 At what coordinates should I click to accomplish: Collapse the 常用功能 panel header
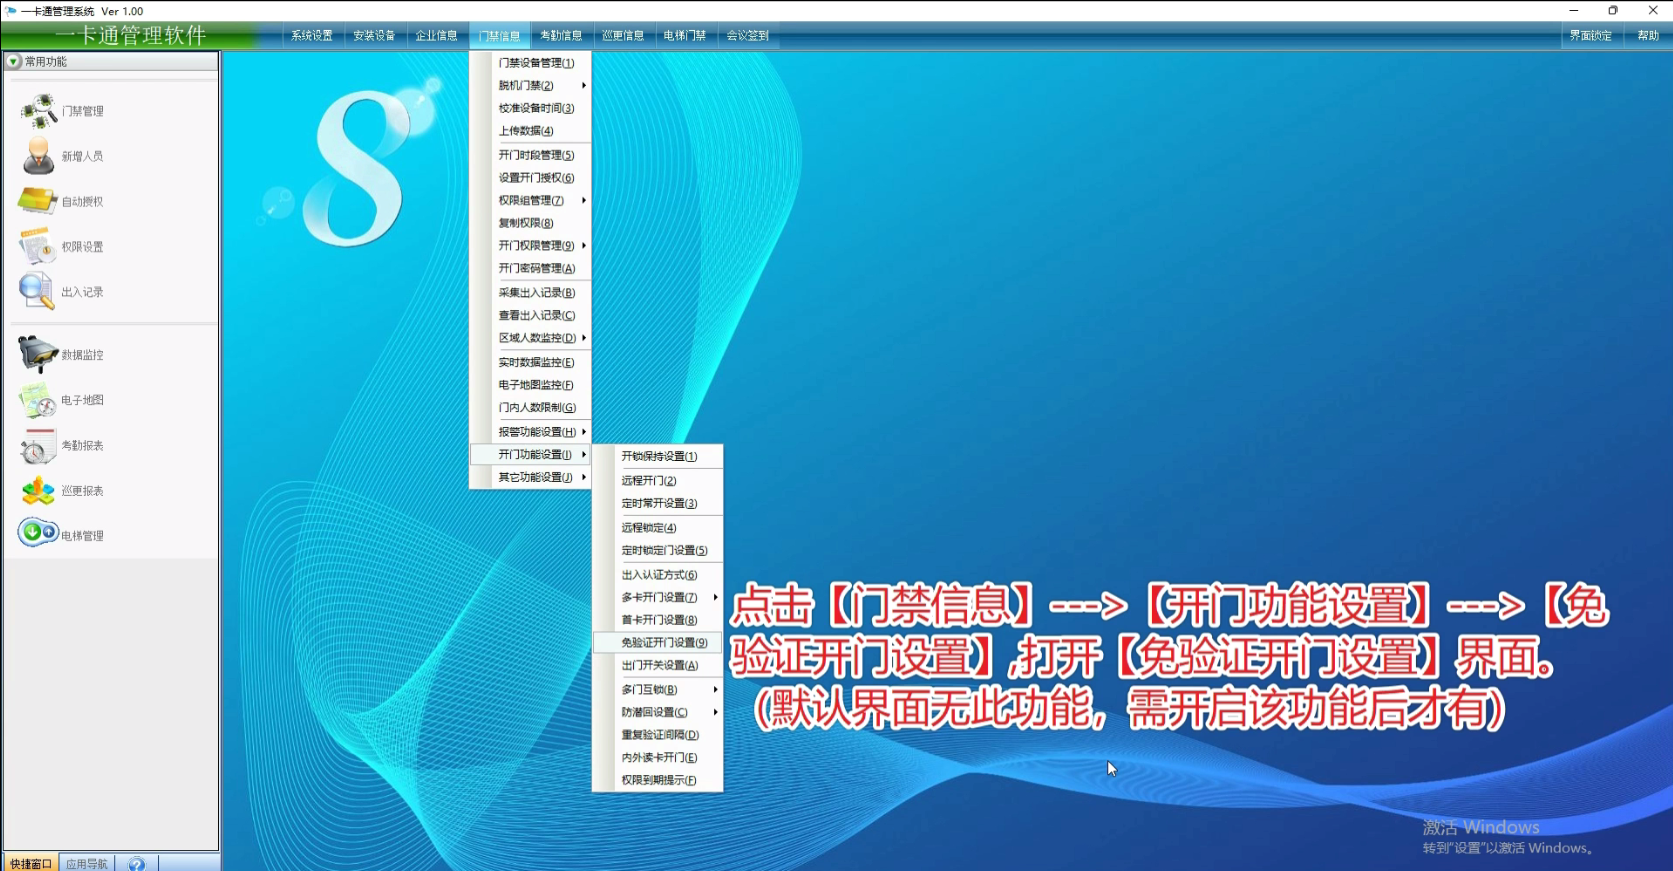point(14,62)
